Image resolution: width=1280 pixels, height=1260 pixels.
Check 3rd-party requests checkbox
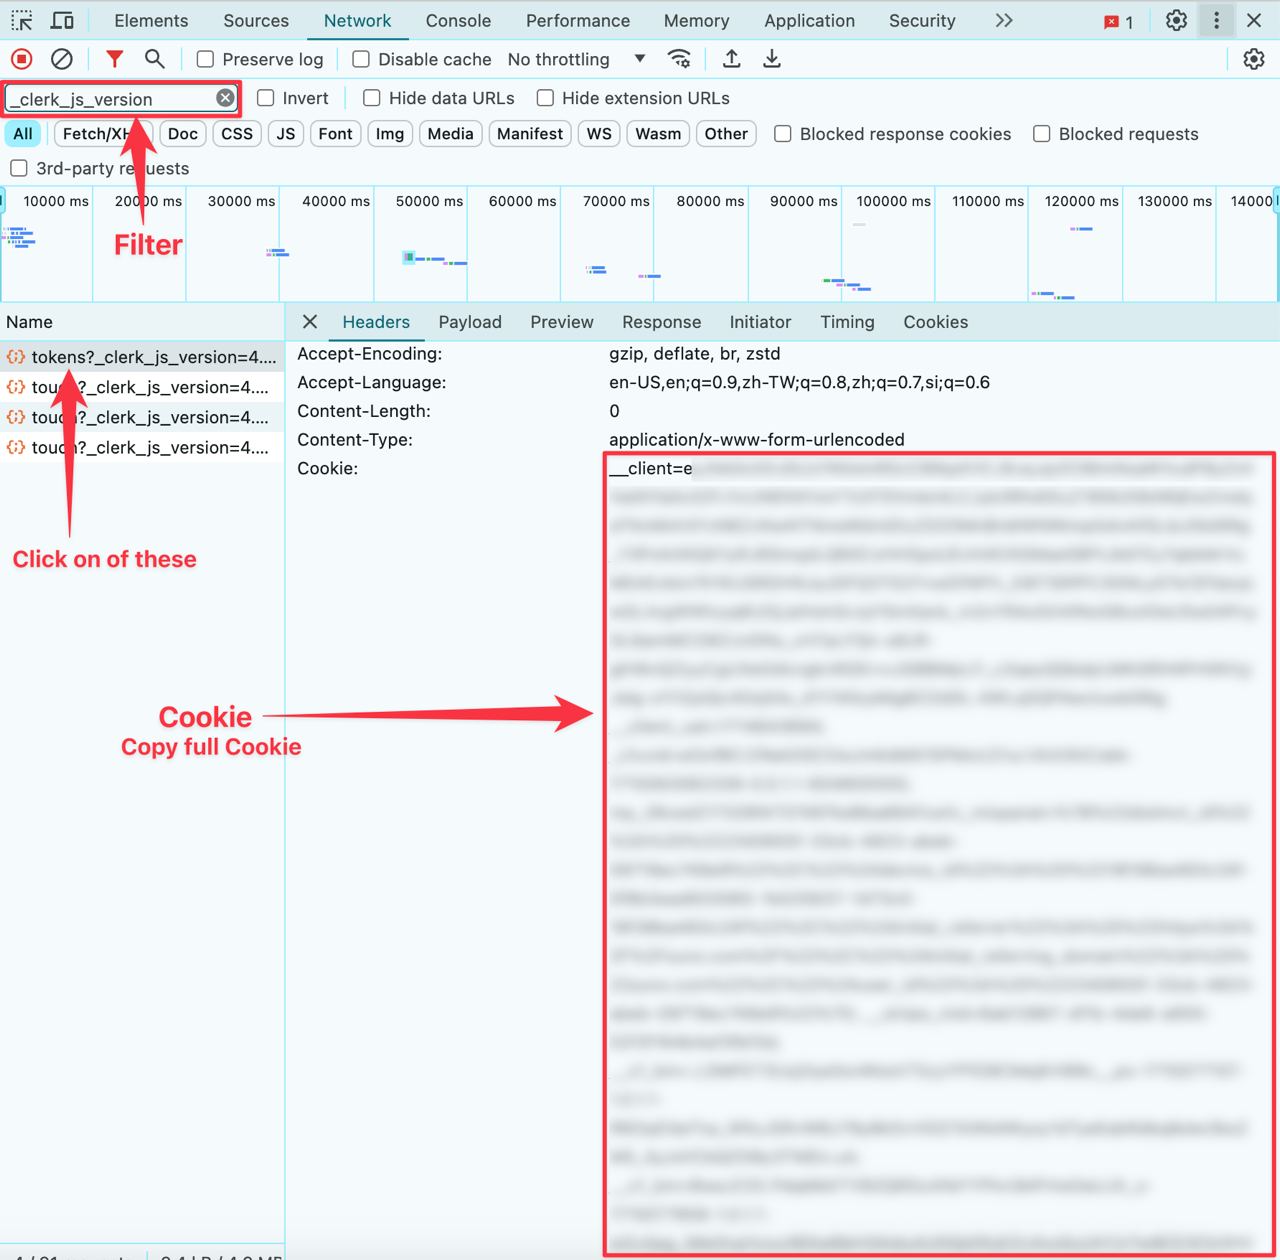coord(19,168)
